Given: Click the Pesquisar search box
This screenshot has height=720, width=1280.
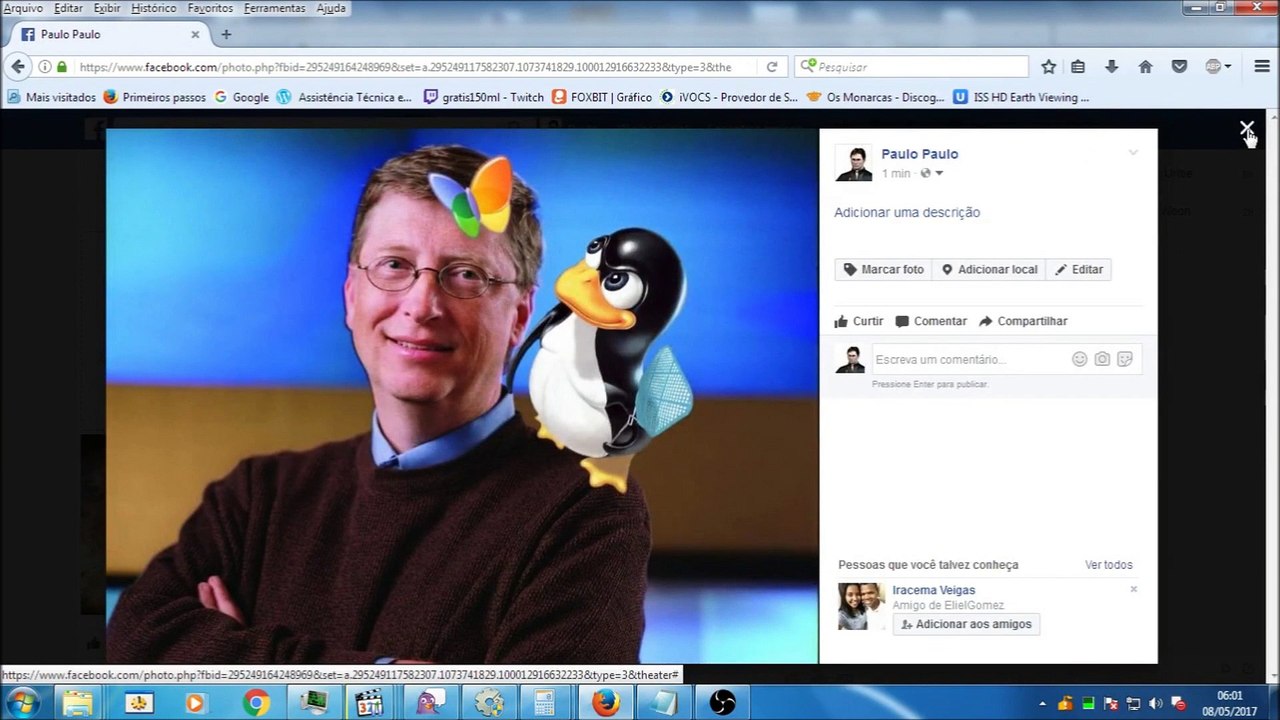Looking at the screenshot, I should click(912, 67).
